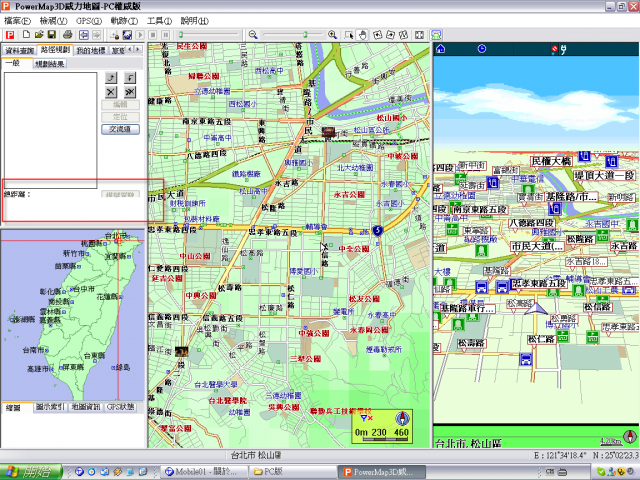Open the PC版 folder taskbar item
This screenshot has width=640, height=480.
(291, 472)
